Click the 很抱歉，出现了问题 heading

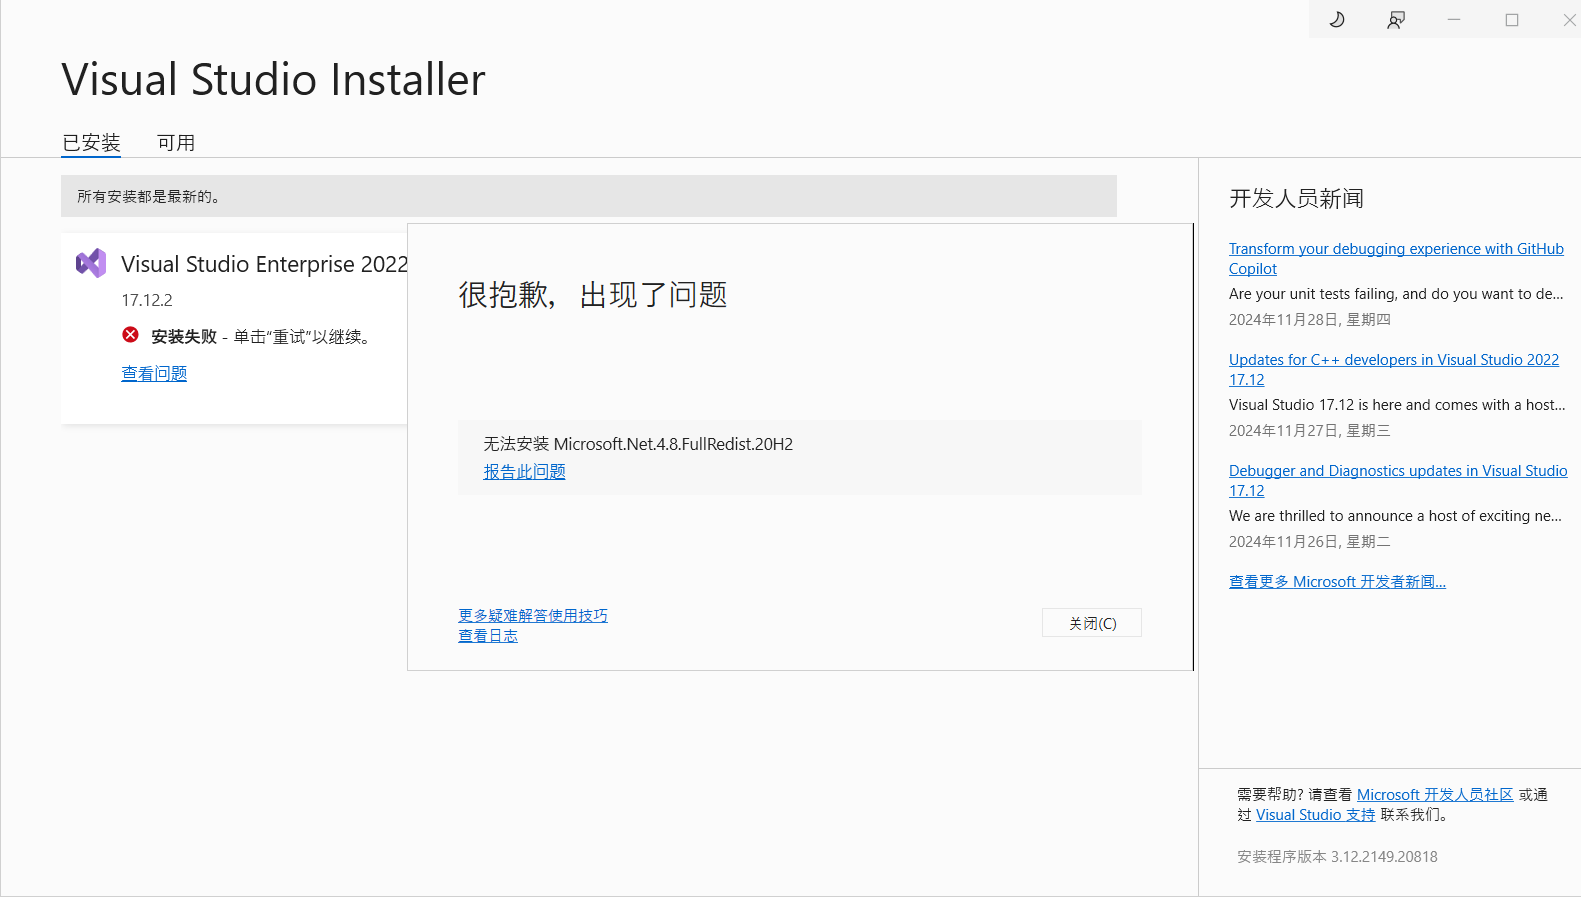pyautogui.click(x=593, y=295)
